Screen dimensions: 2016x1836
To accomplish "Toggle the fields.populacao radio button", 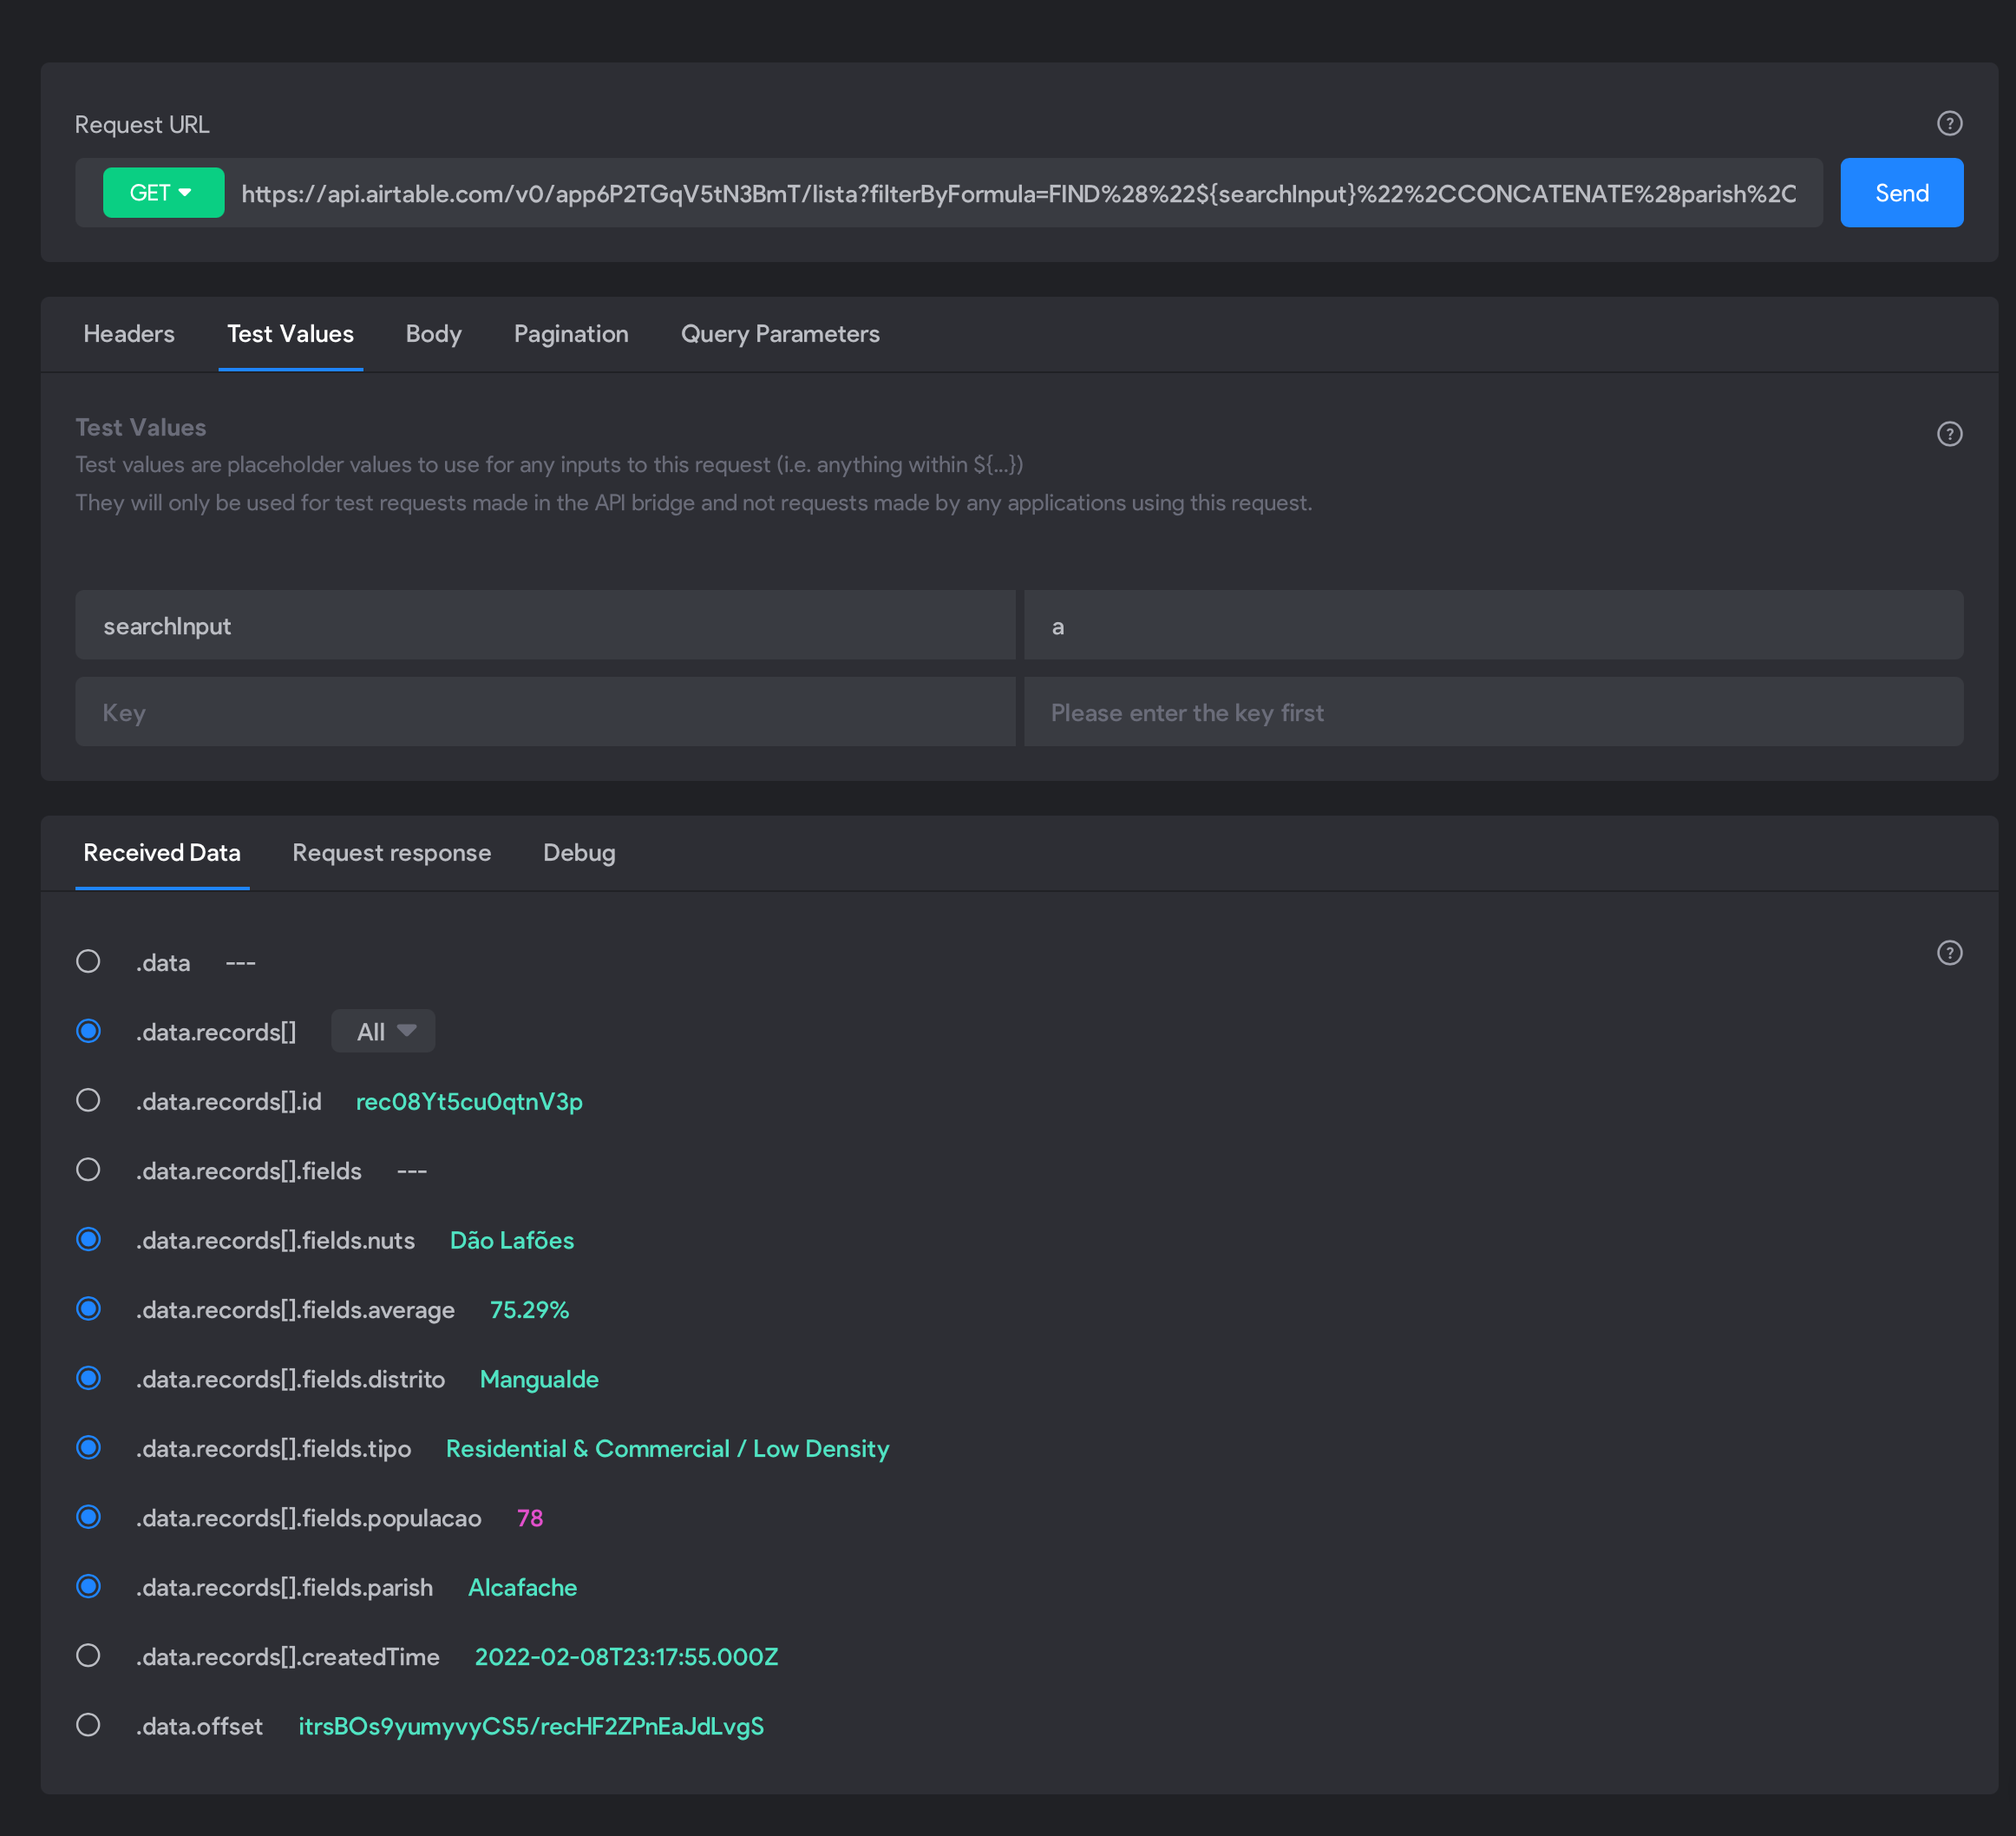I will (x=88, y=1518).
